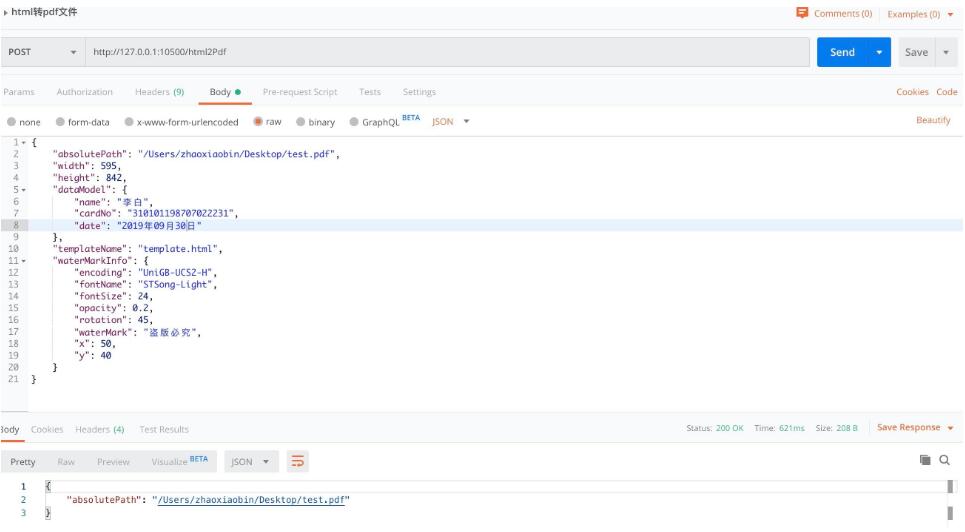Switch response view to Visualize
This screenshot has width=965, height=532.
click(x=179, y=461)
